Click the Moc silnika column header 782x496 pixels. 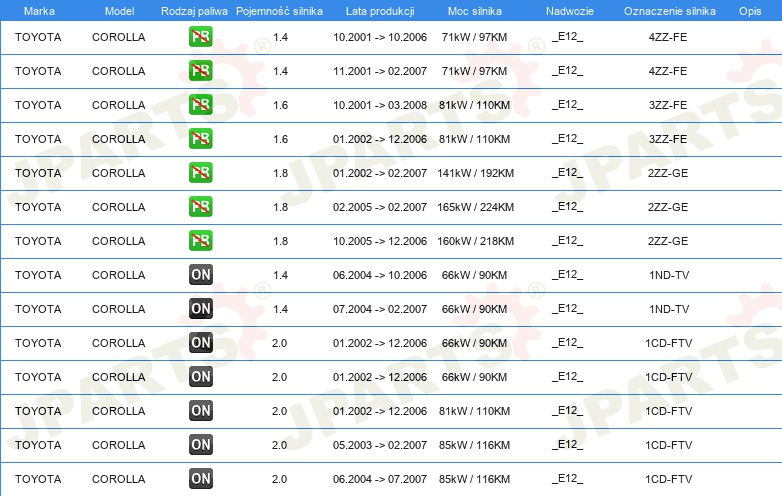pos(475,10)
